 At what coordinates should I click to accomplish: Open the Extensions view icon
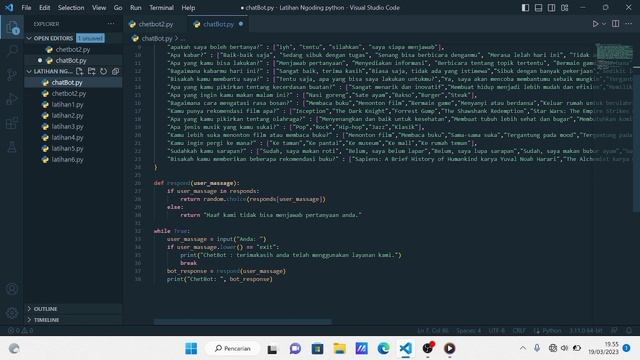click(12, 122)
